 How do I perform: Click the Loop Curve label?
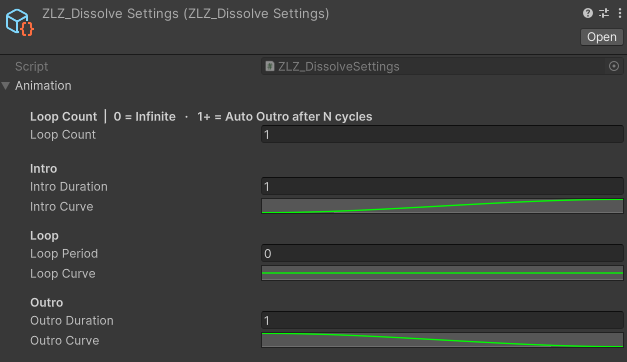tap(63, 274)
